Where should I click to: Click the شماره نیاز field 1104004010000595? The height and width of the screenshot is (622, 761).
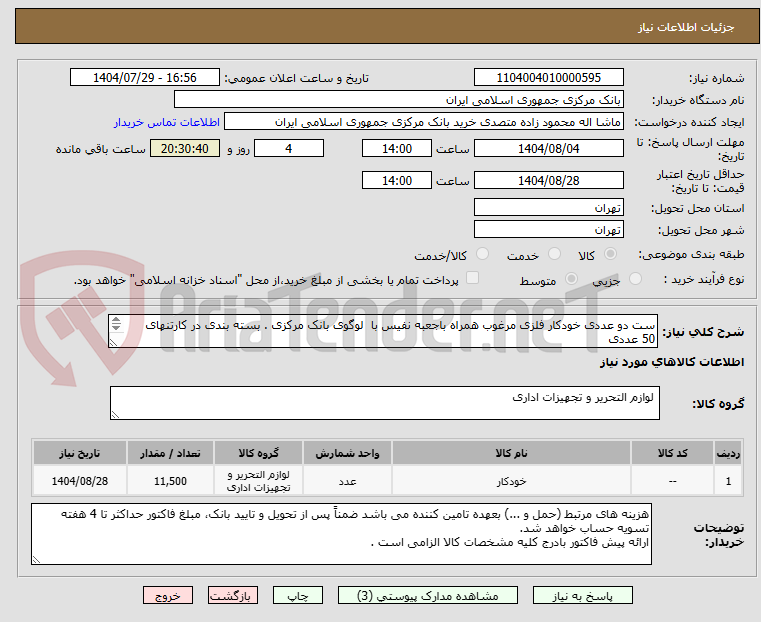click(x=548, y=78)
